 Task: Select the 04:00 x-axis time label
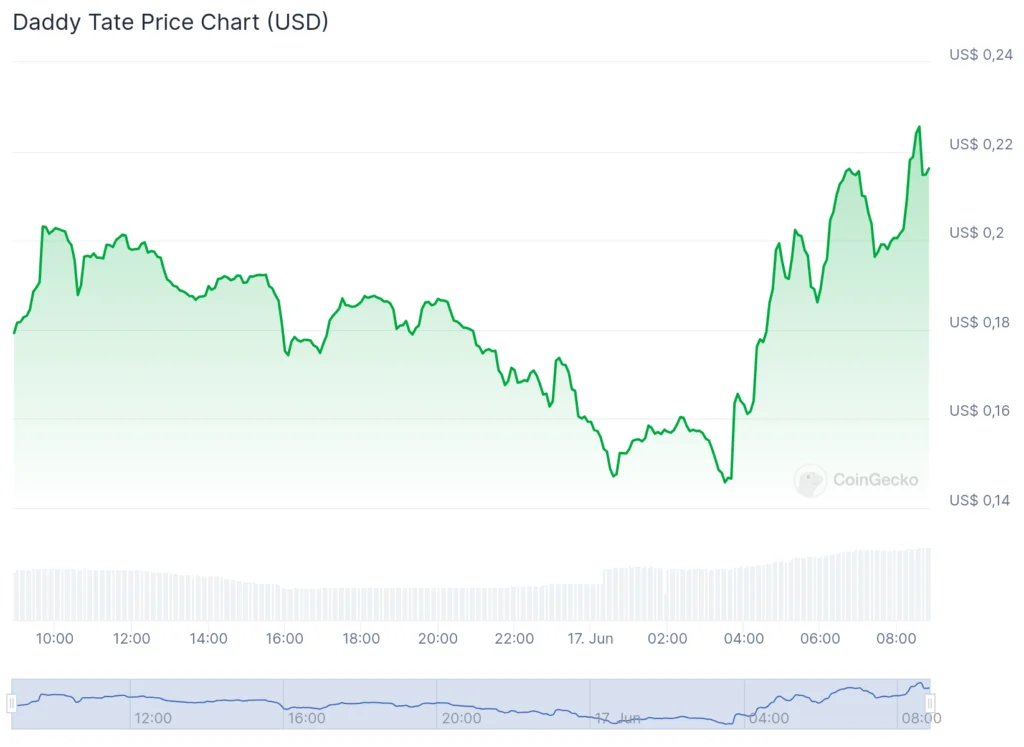pos(744,639)
